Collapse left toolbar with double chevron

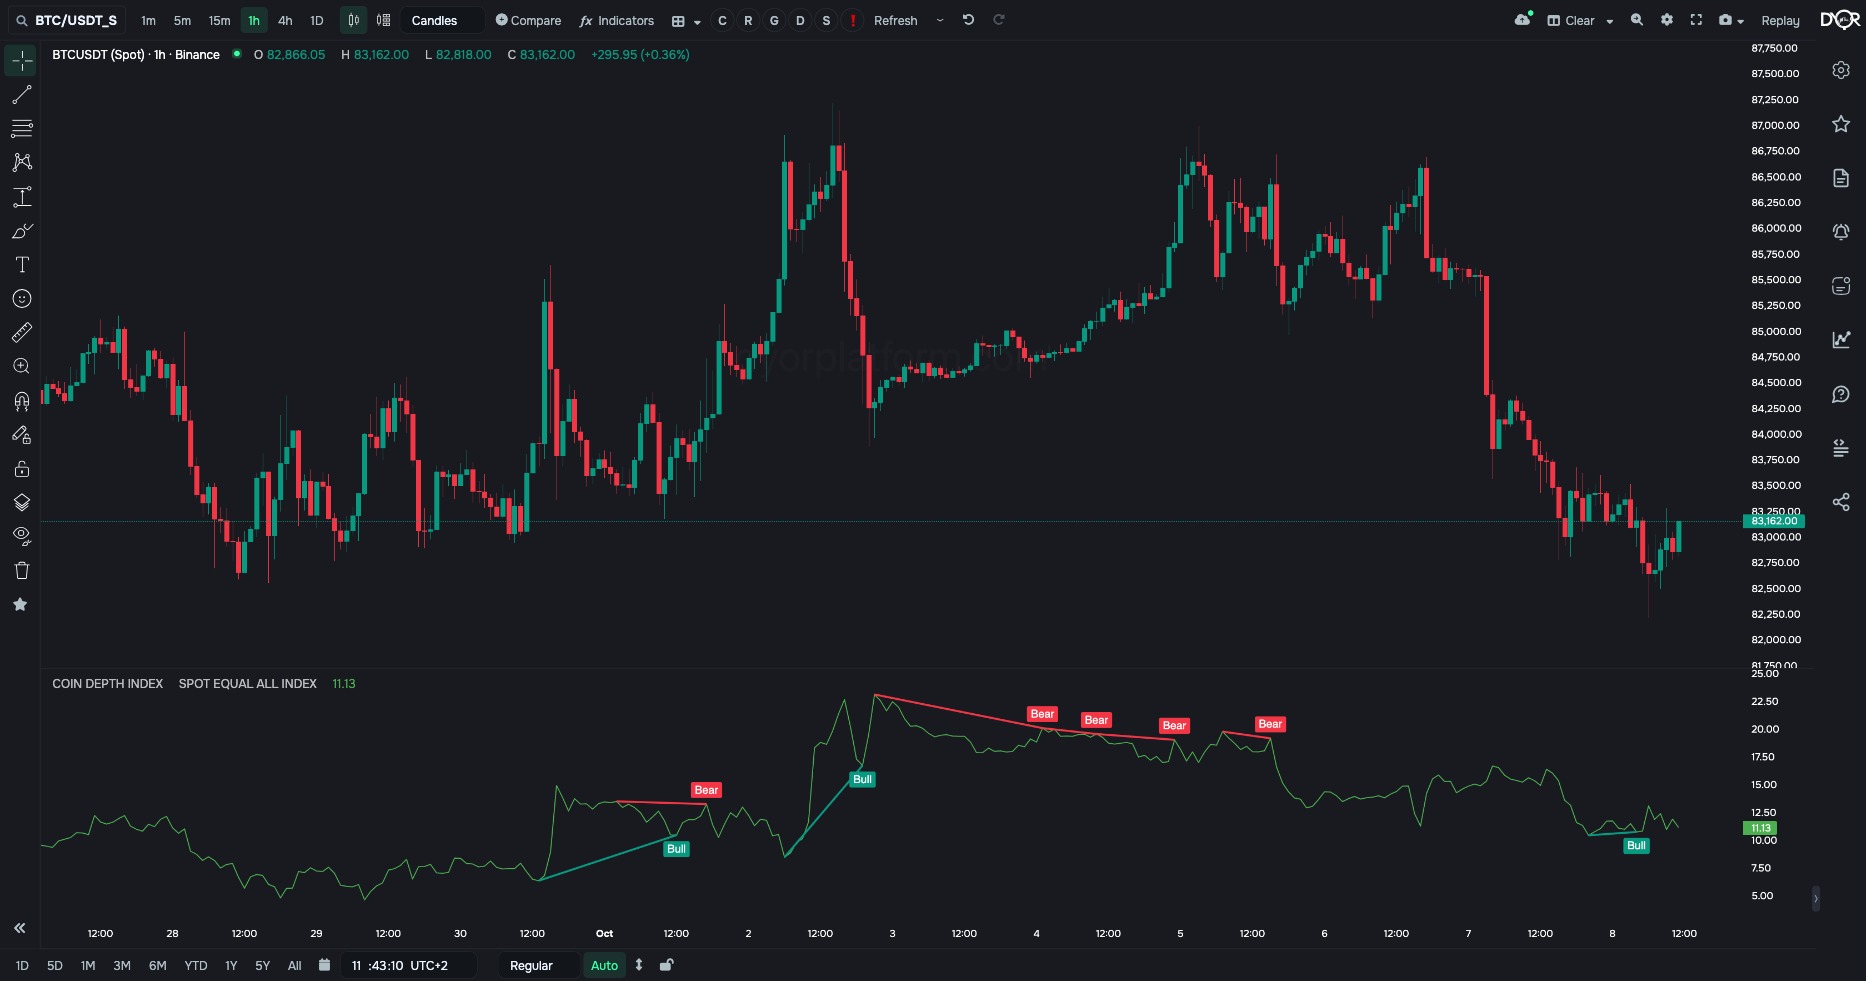(19, 929)
